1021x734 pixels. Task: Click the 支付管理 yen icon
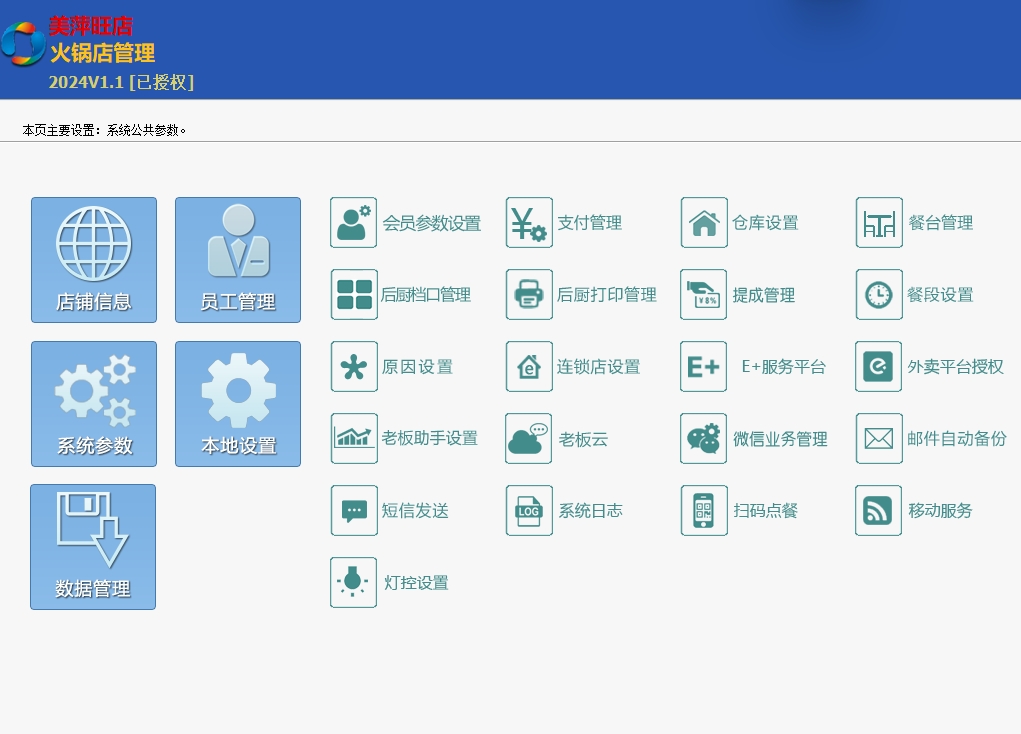529,223
